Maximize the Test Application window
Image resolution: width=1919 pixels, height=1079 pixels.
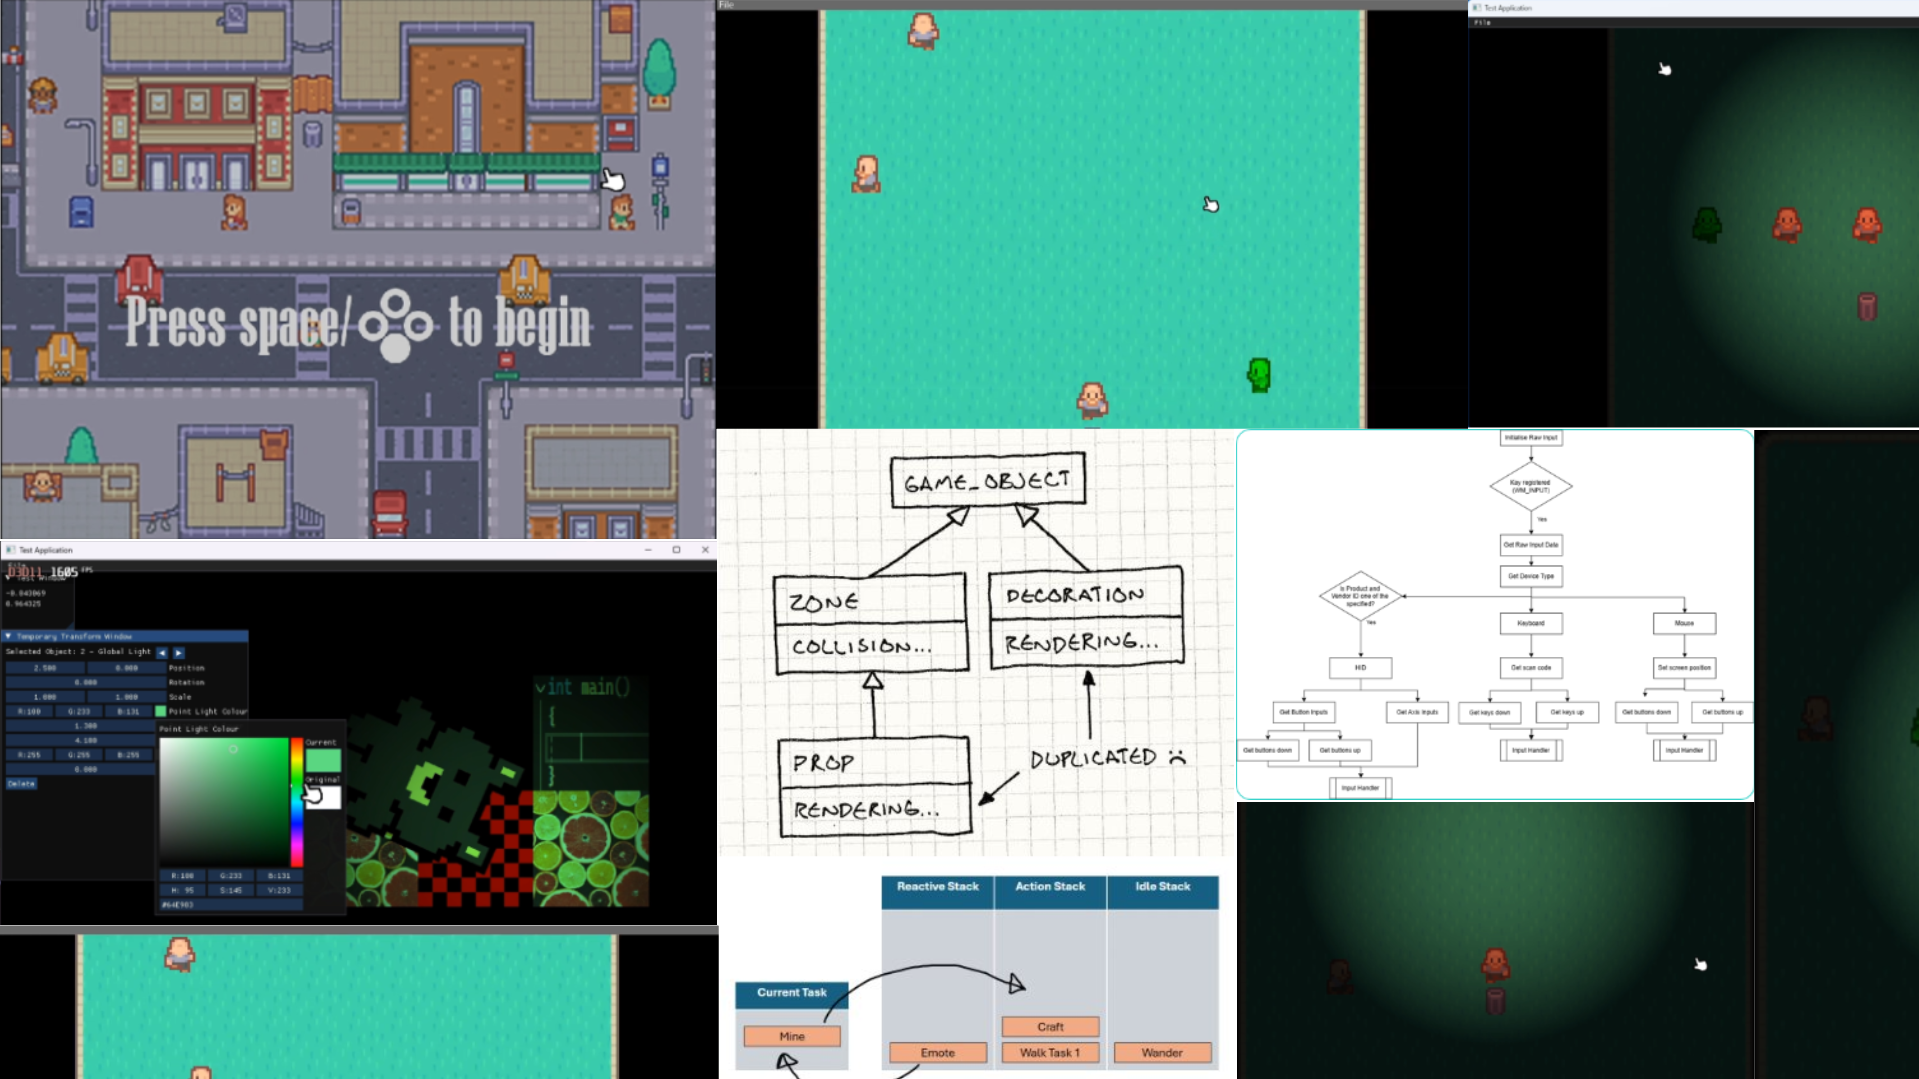click(x=676, y=550)
